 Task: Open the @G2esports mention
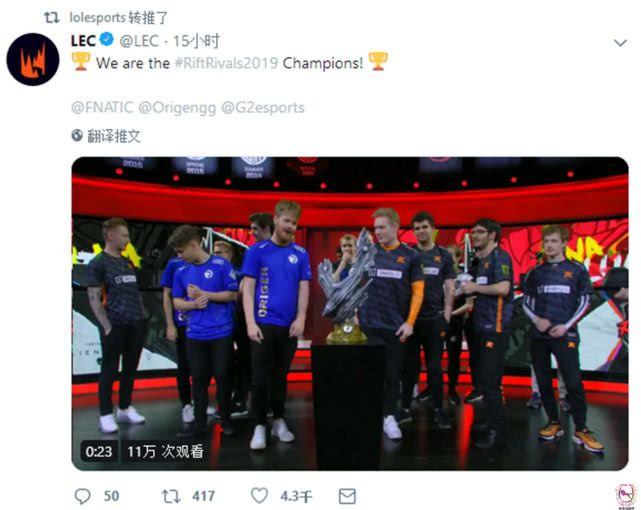point(263,107)
